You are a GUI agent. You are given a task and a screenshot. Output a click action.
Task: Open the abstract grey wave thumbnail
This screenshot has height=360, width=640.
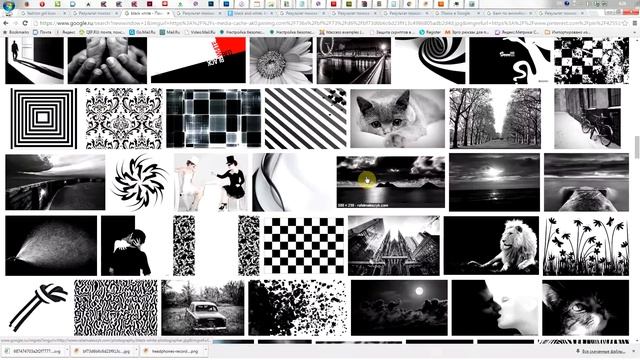pyautogui.click(x=292, y=182)
